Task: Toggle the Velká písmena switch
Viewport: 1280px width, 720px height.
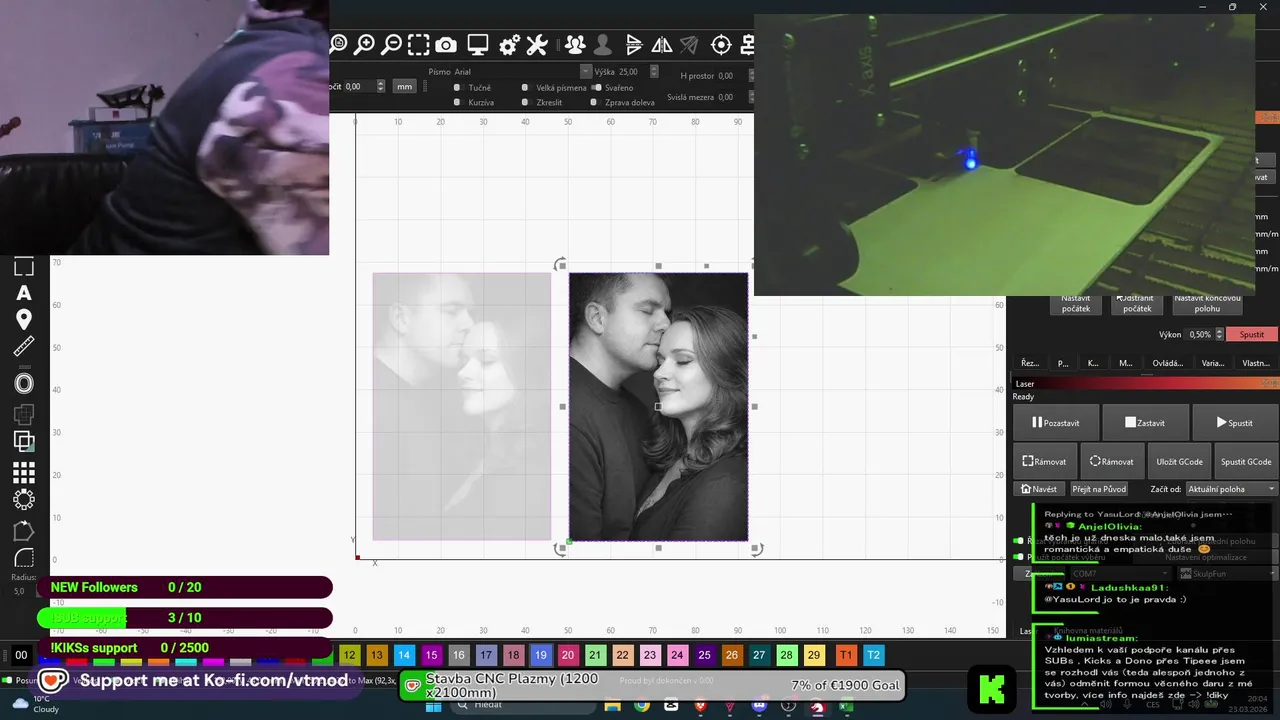Action: pos(525,88)
